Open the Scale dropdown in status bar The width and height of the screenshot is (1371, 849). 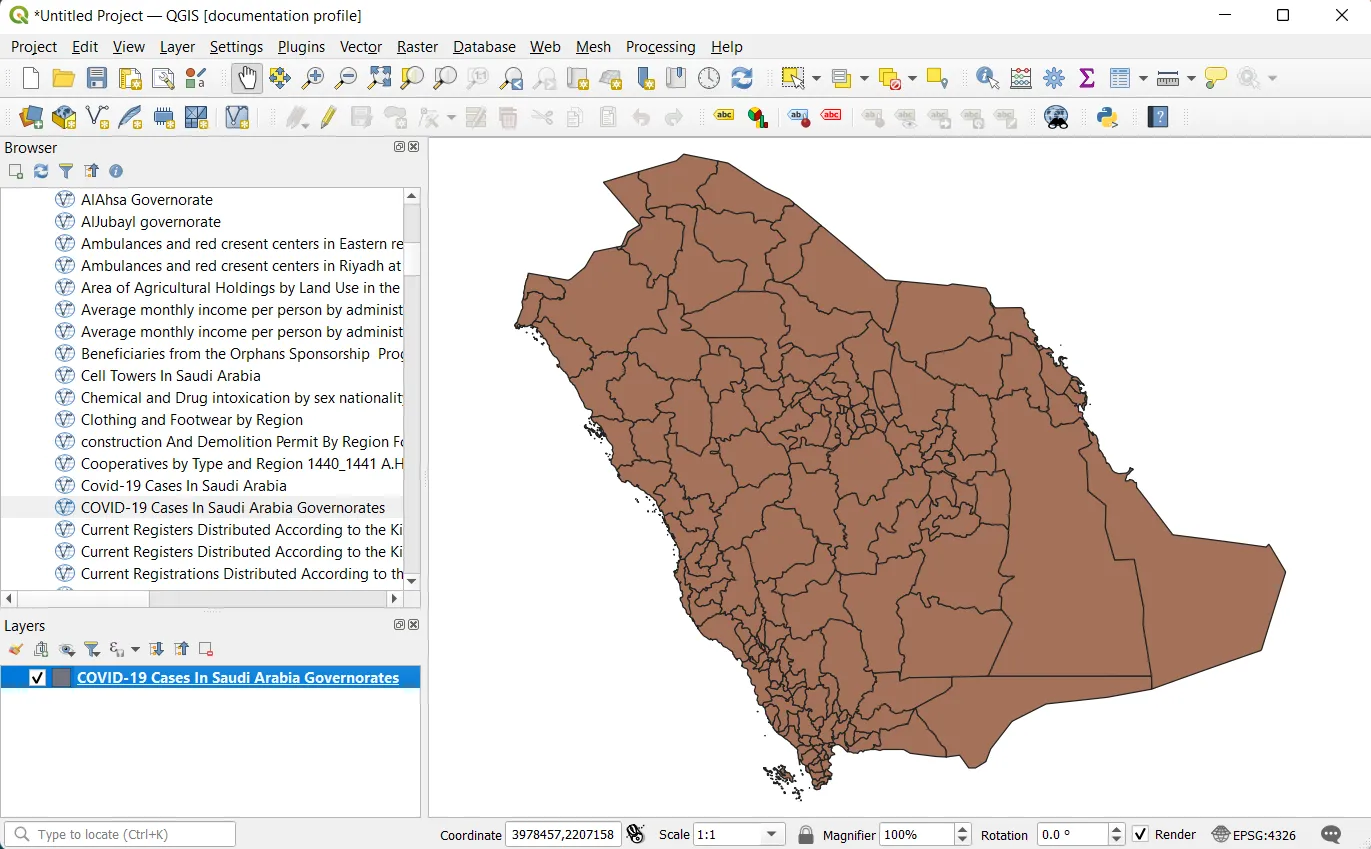coord(771,834)
